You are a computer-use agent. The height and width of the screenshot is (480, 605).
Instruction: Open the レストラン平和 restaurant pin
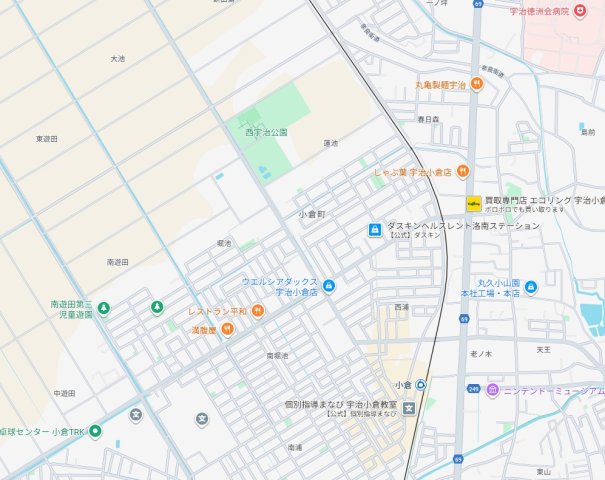pos(258,311)
